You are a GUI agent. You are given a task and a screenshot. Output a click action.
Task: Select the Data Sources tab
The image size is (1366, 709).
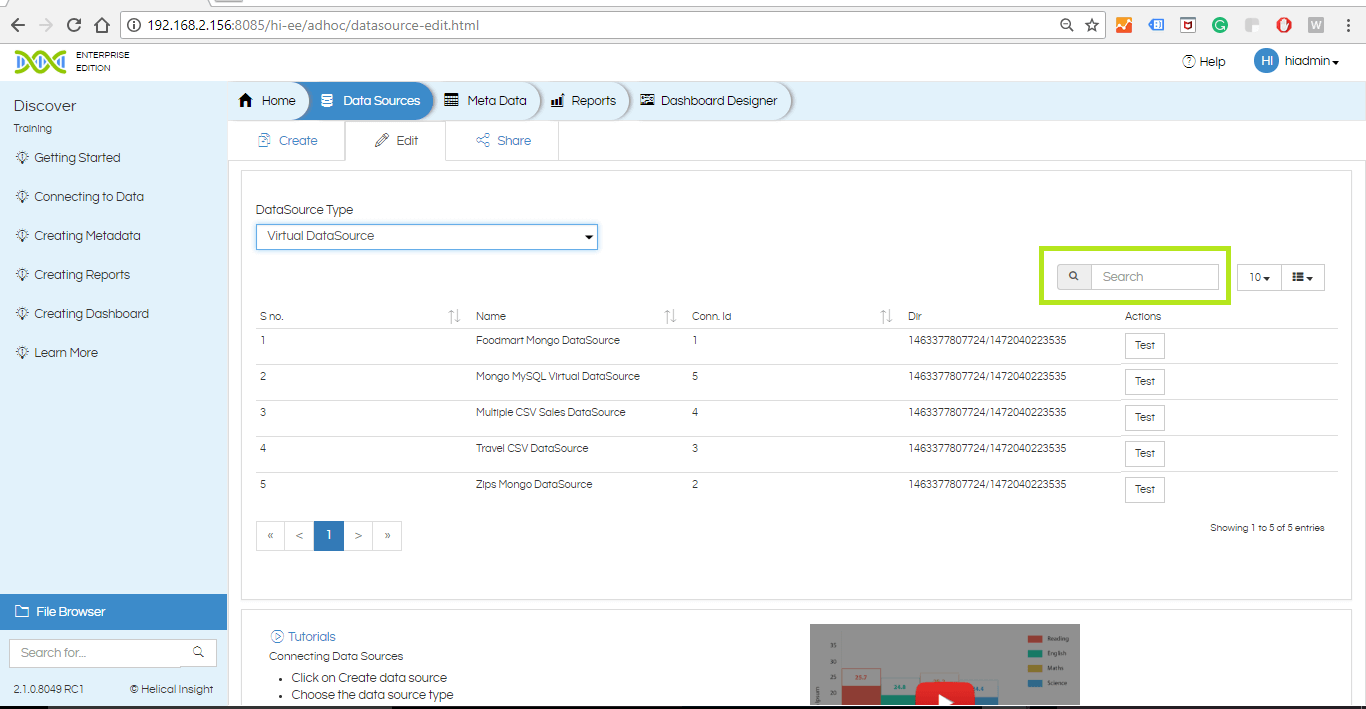coord(371,101)
